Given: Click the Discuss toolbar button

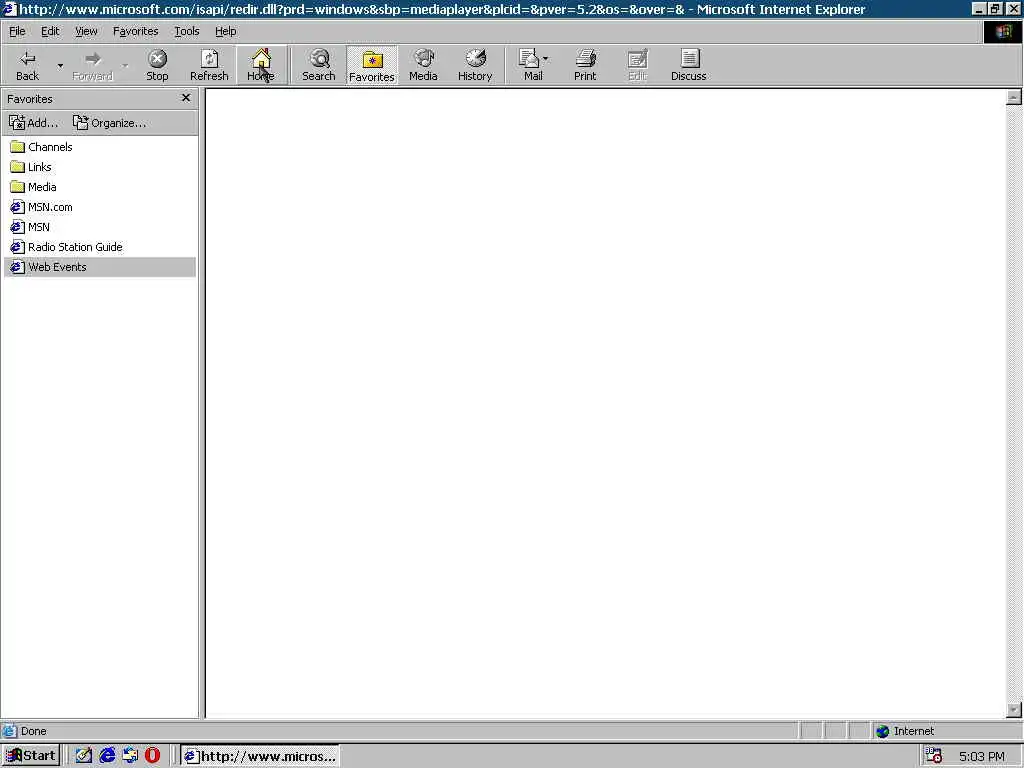Looking at the screenshot, I should [688, 65].
